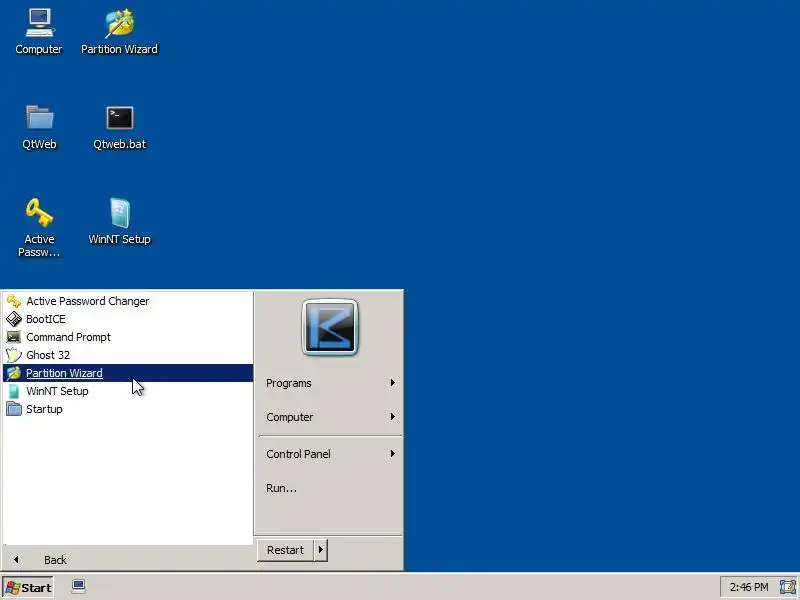Select Active Password Changer desktop key icon

pos(39,227)
